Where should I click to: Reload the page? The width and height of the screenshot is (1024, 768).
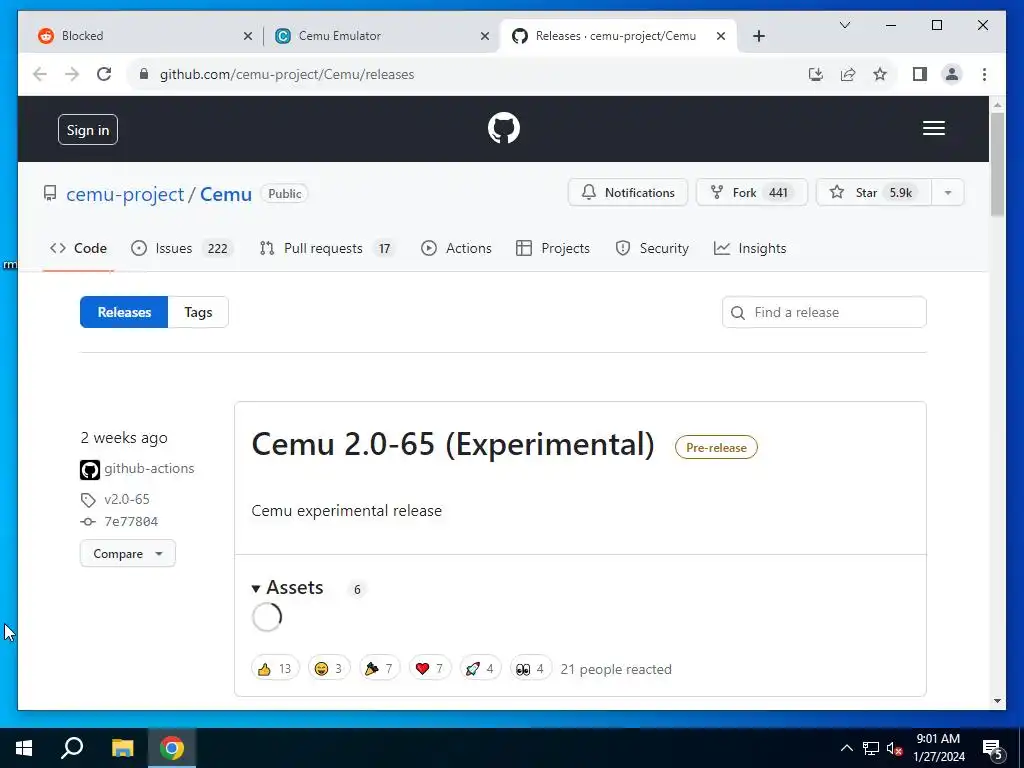104,74
